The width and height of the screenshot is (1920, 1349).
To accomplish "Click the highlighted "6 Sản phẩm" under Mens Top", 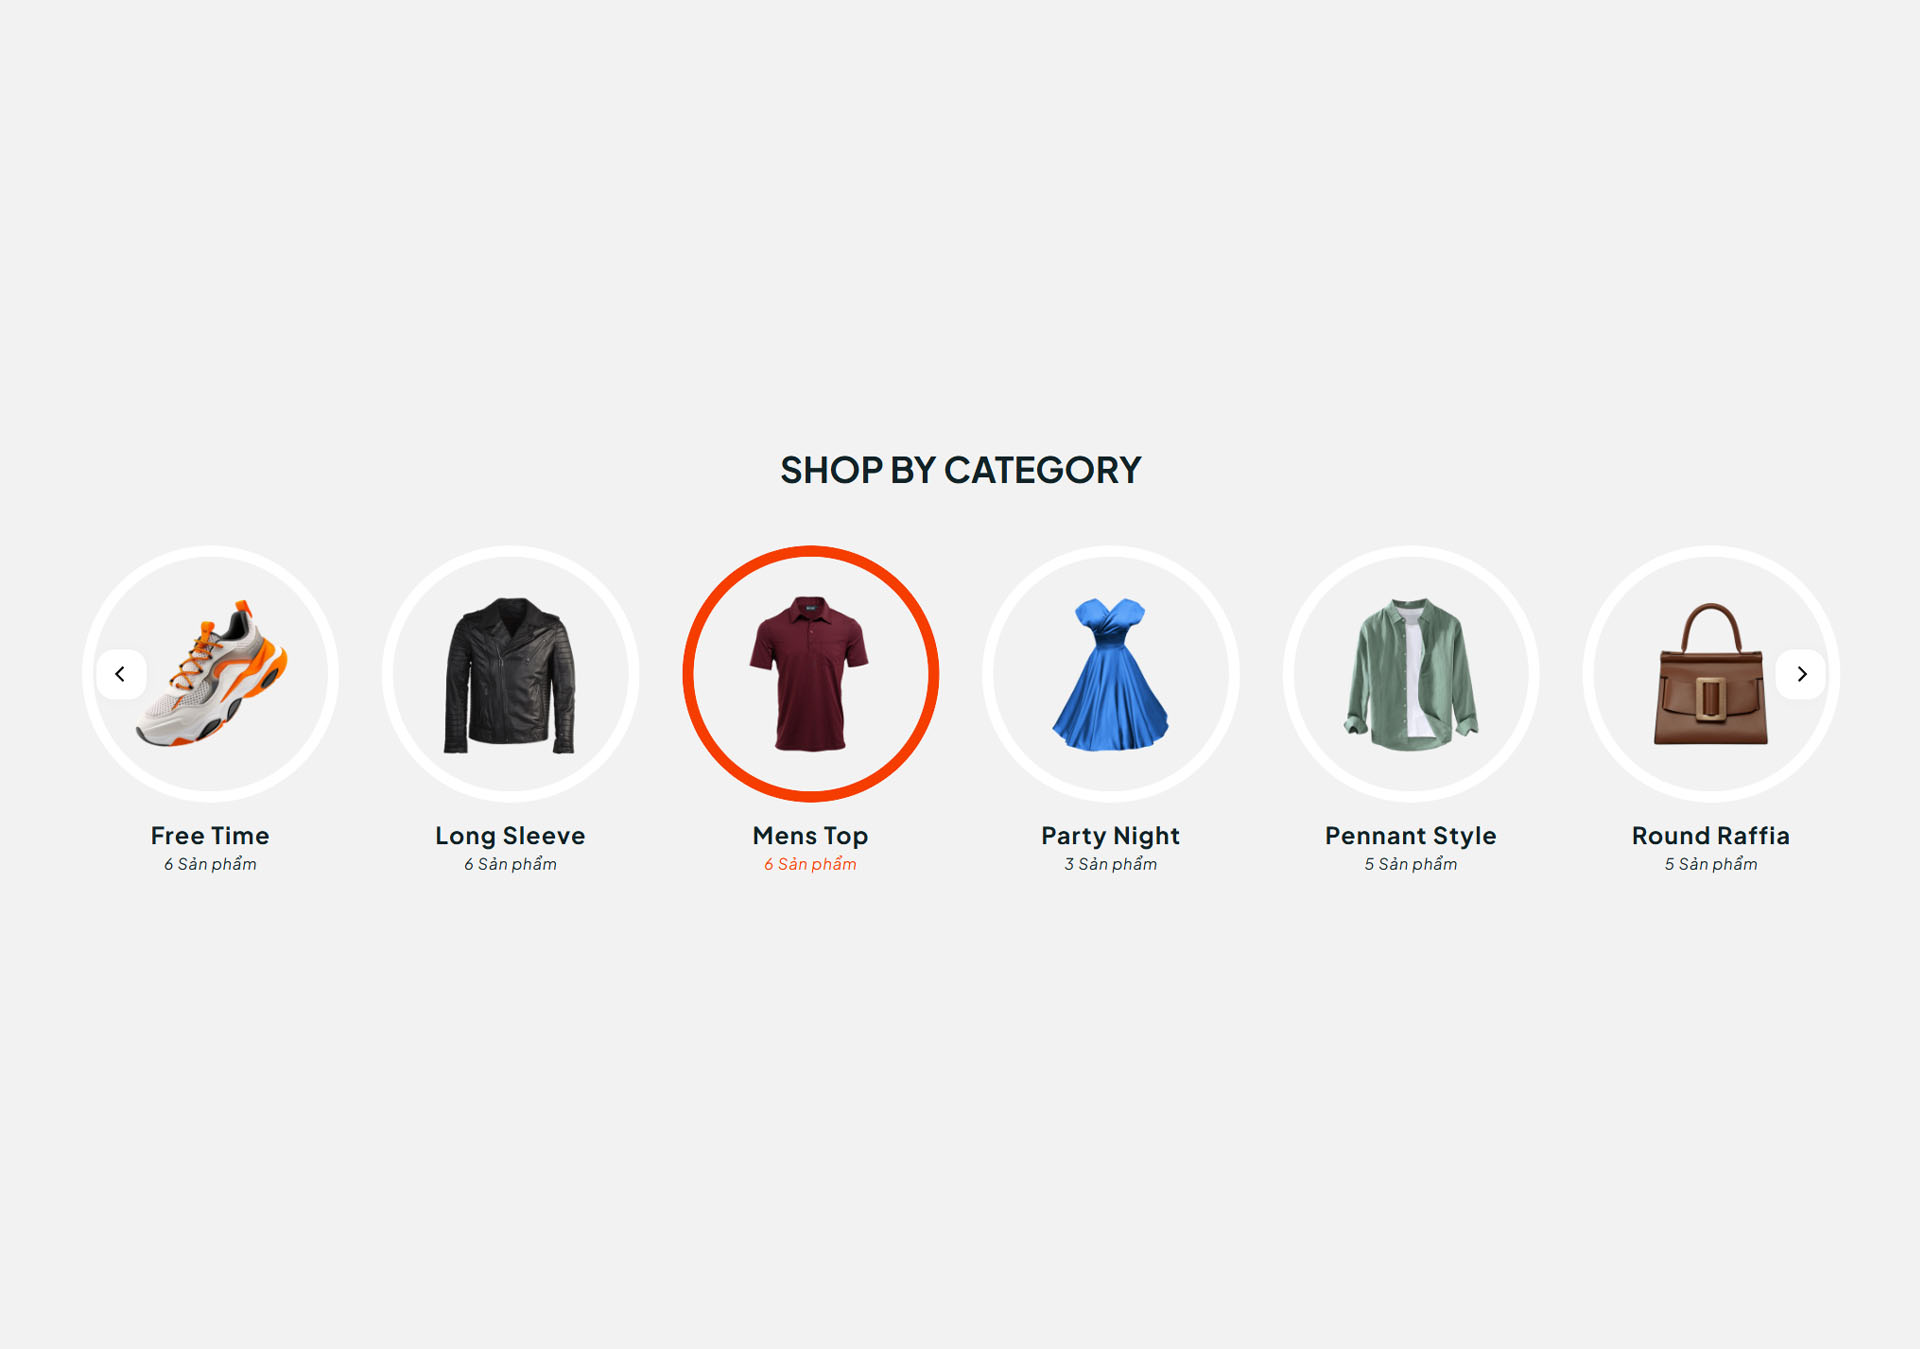I will (x=811, y=864).
